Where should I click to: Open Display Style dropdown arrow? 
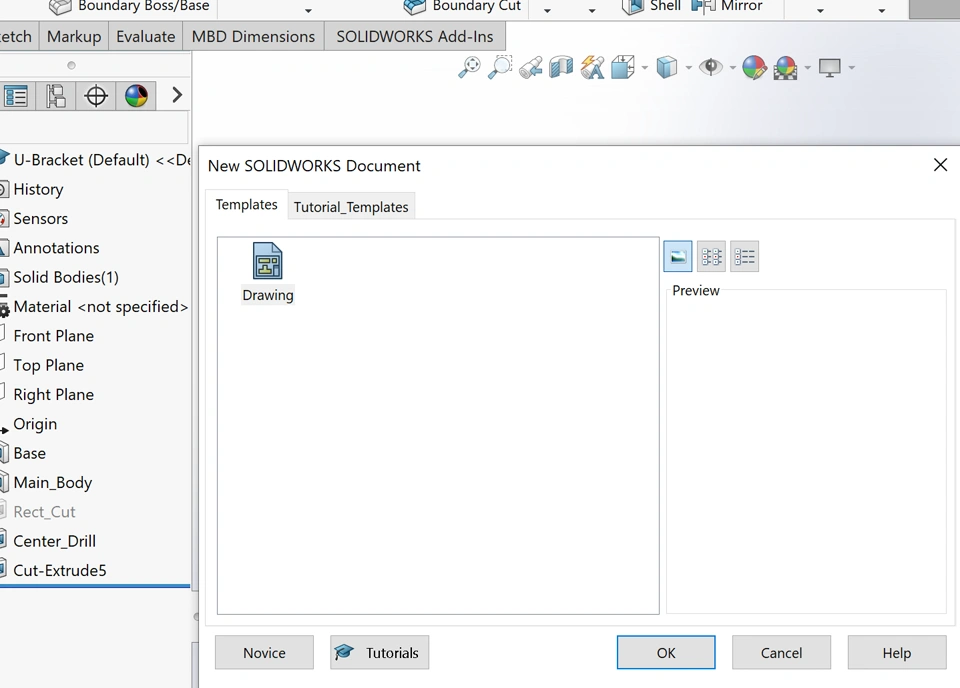[x=689, y=68]
